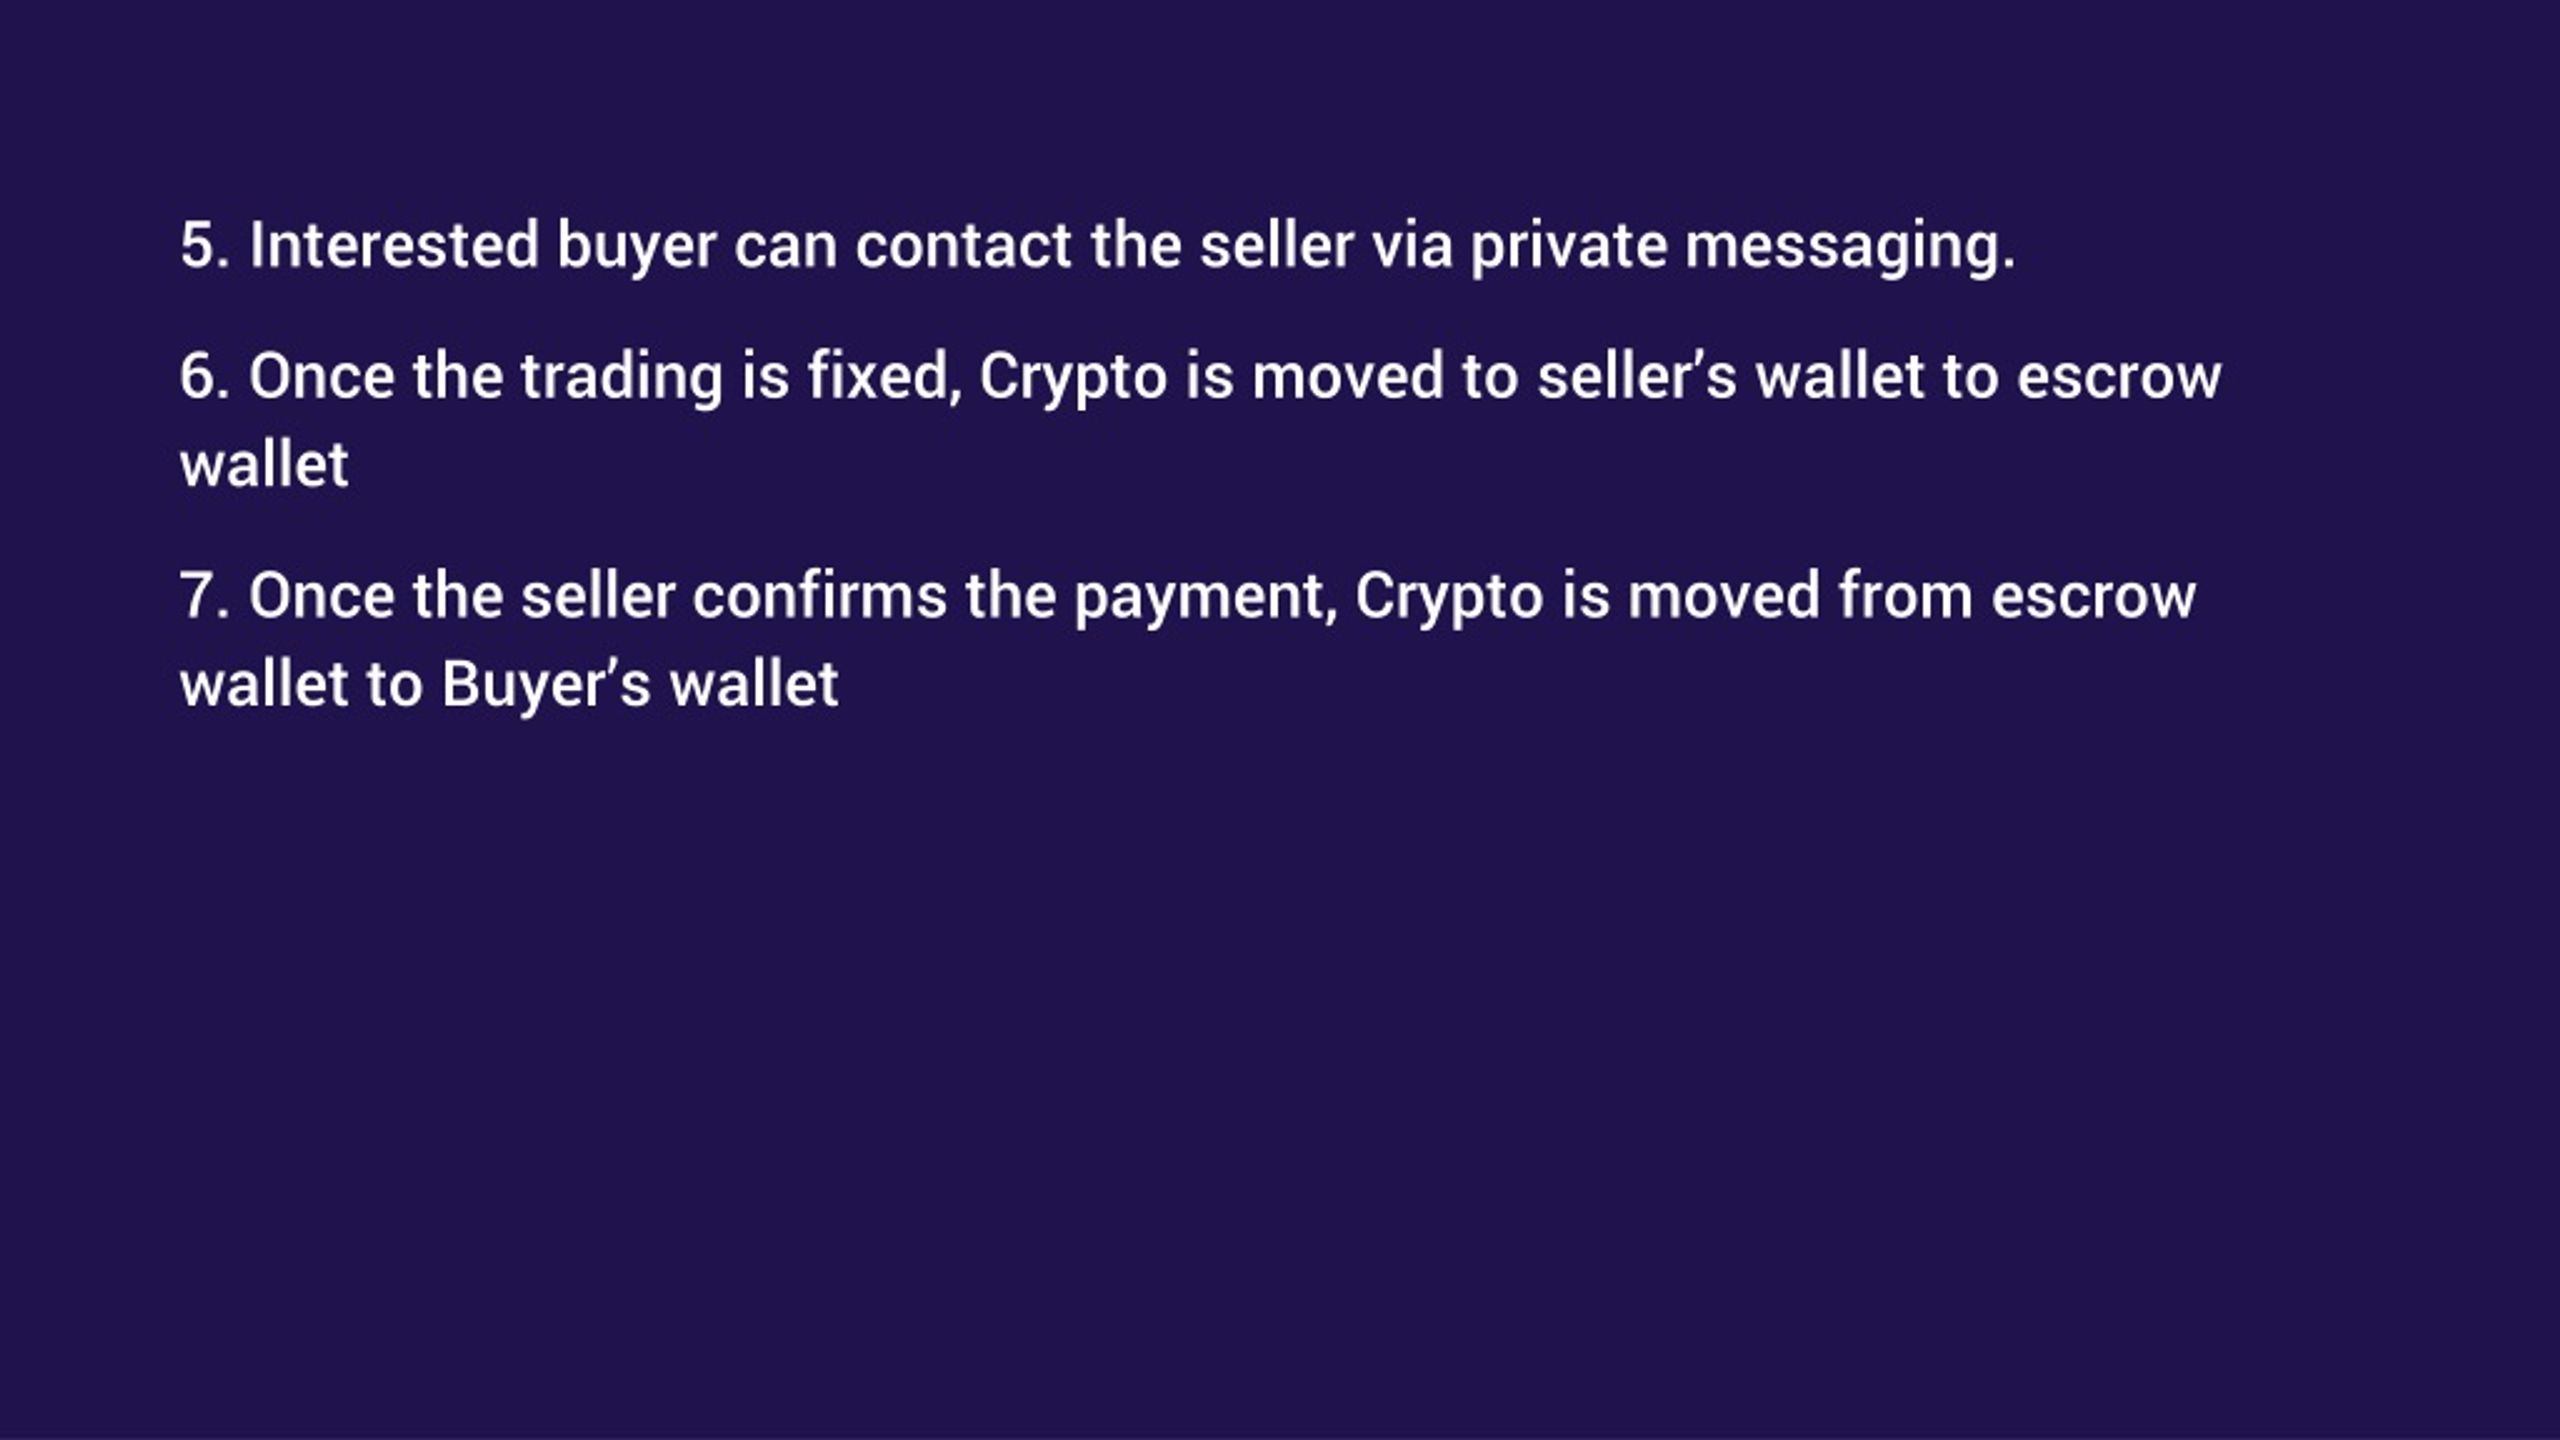Click the word "buyer" in step 5

pyautogui.click(x=637, y=248)
